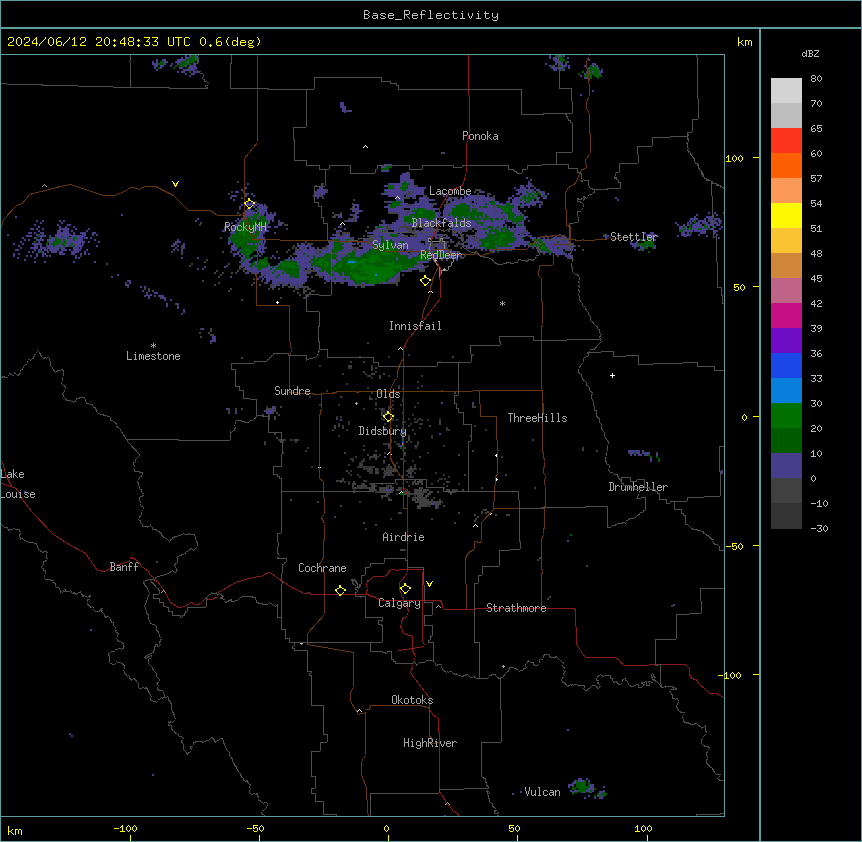Viewport: 862px width, 842px height.
Task: Select the Airdrie label
Action: coord(403,537)
